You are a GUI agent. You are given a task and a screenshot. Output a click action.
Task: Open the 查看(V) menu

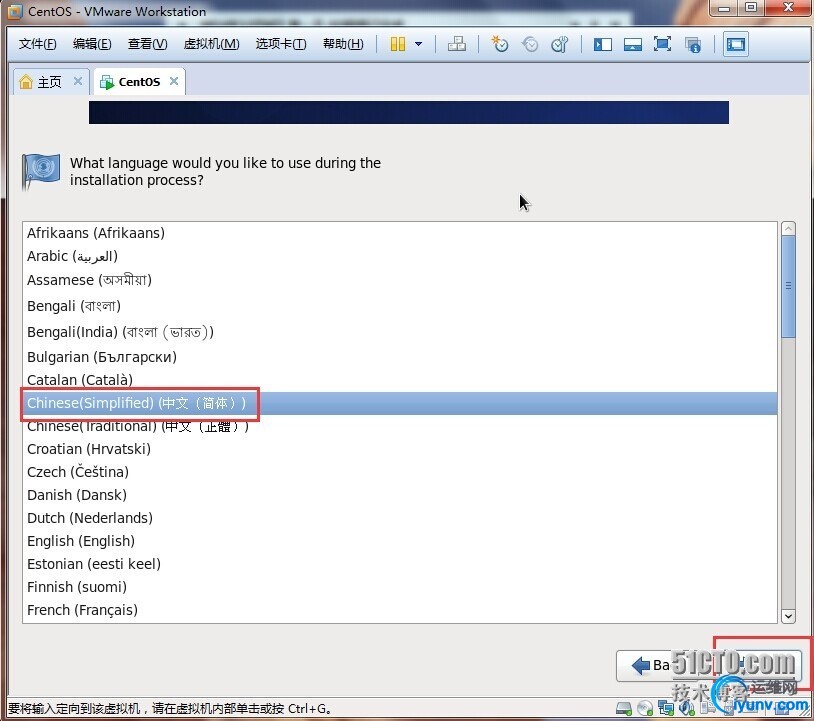tap(147, 44)
